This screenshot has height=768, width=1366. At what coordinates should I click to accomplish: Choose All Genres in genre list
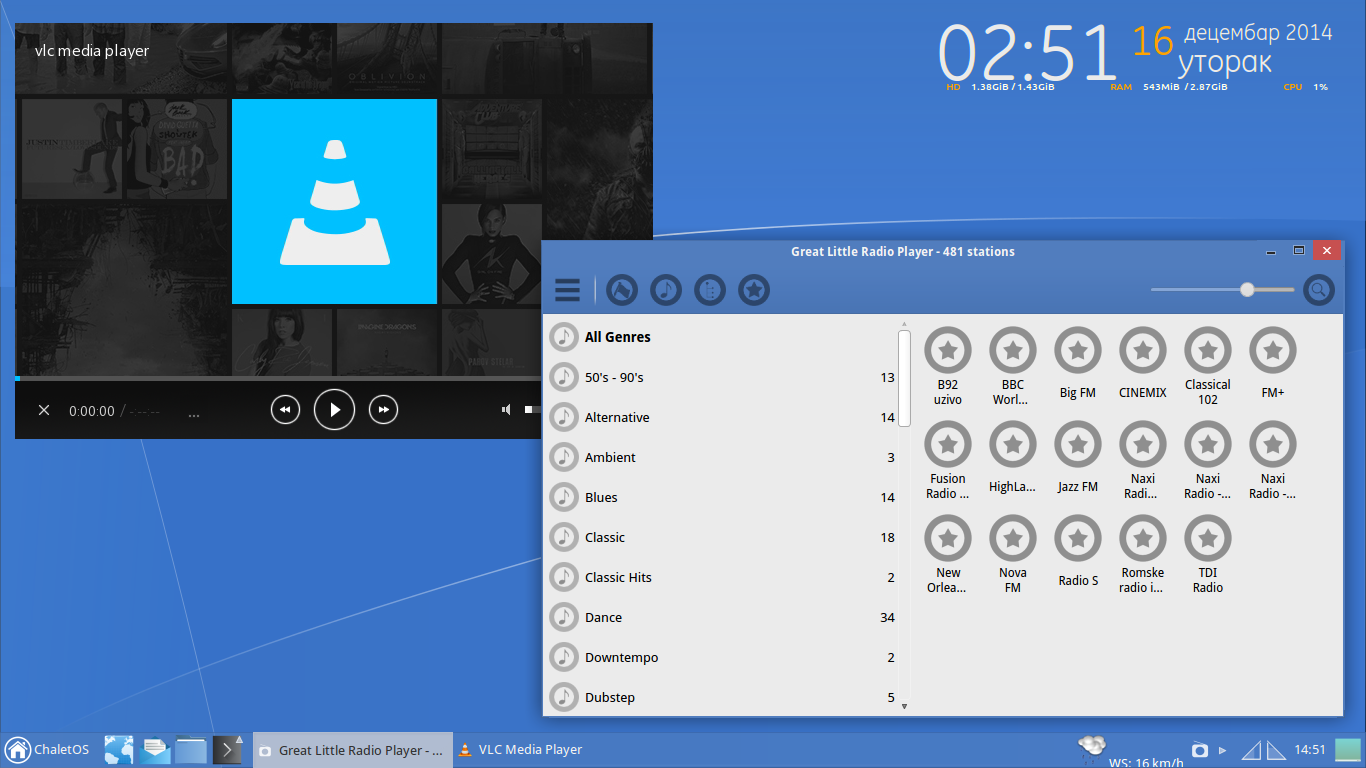tap(721, 337)
